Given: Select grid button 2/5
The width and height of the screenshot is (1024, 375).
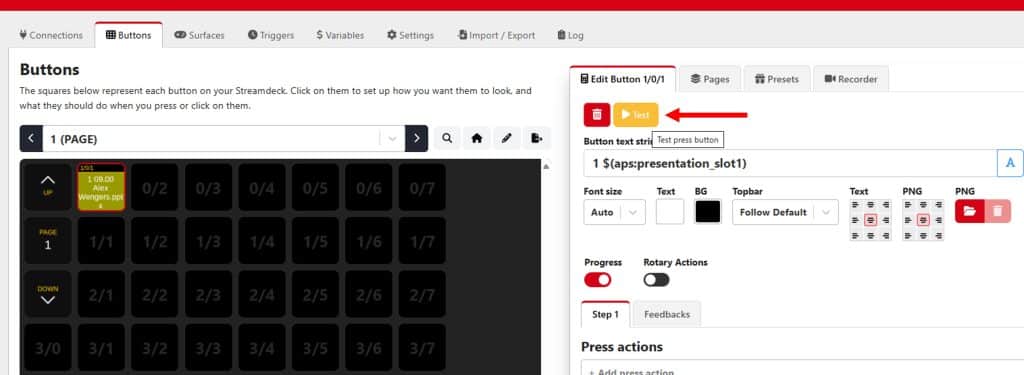Looking at the screenshot, I should point(315,294).
